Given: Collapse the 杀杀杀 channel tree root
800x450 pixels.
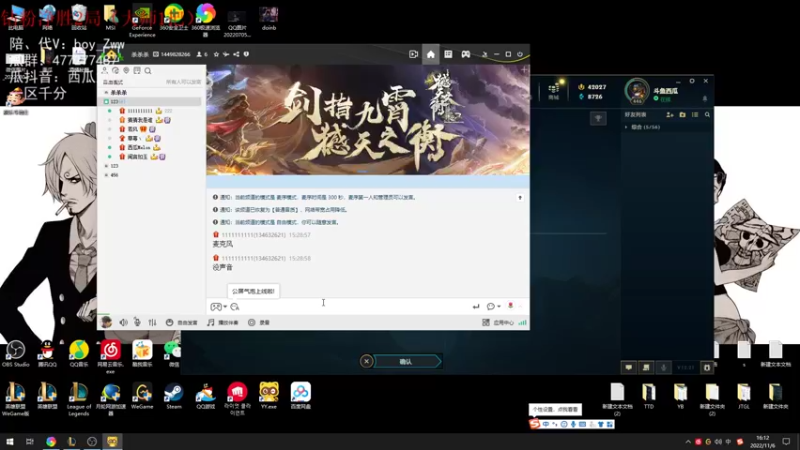Looking at the screenshot, I should [x=106, y=92].
